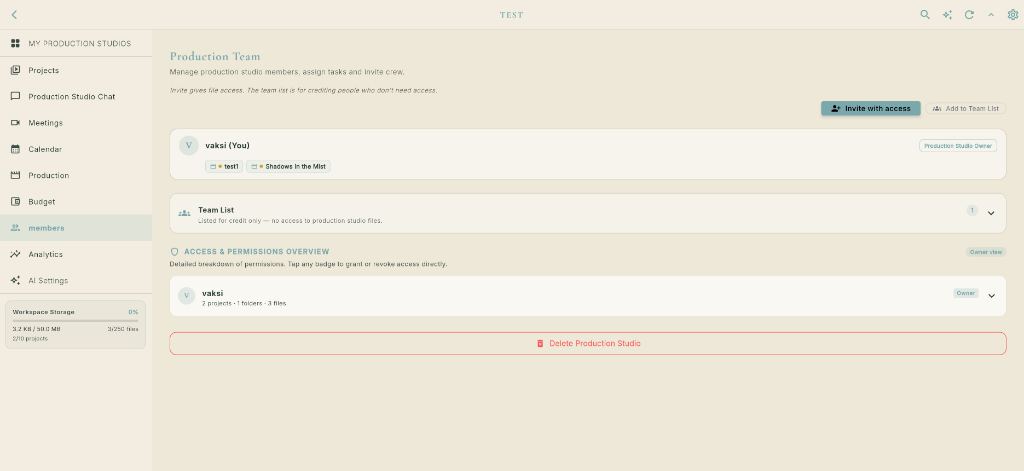Click the person-plus icon on Invite button
Image resolution: width=1024 pixels, height=471 pixels.
pos(836,108)
